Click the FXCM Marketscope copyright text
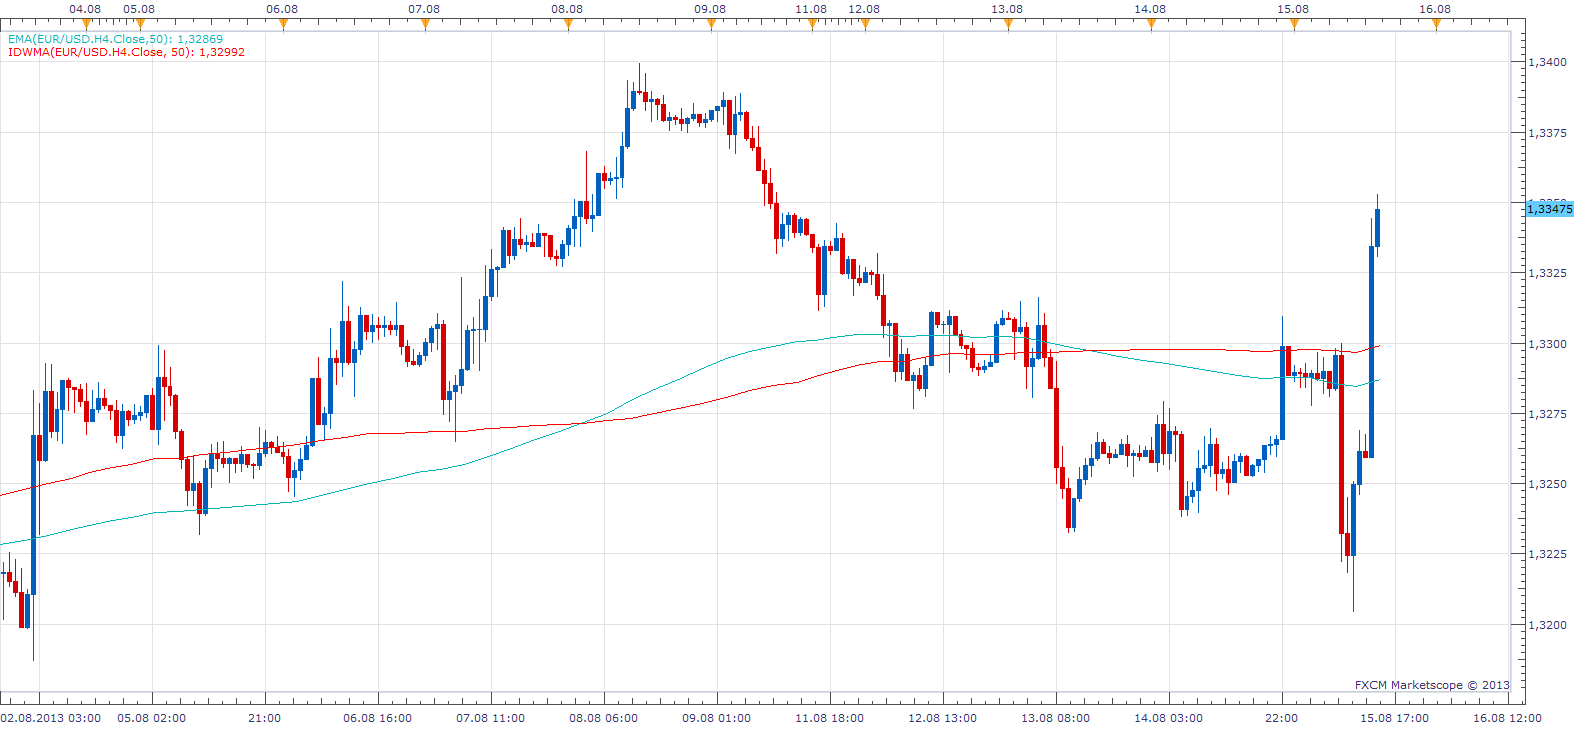 click(x=1432, y=685)
